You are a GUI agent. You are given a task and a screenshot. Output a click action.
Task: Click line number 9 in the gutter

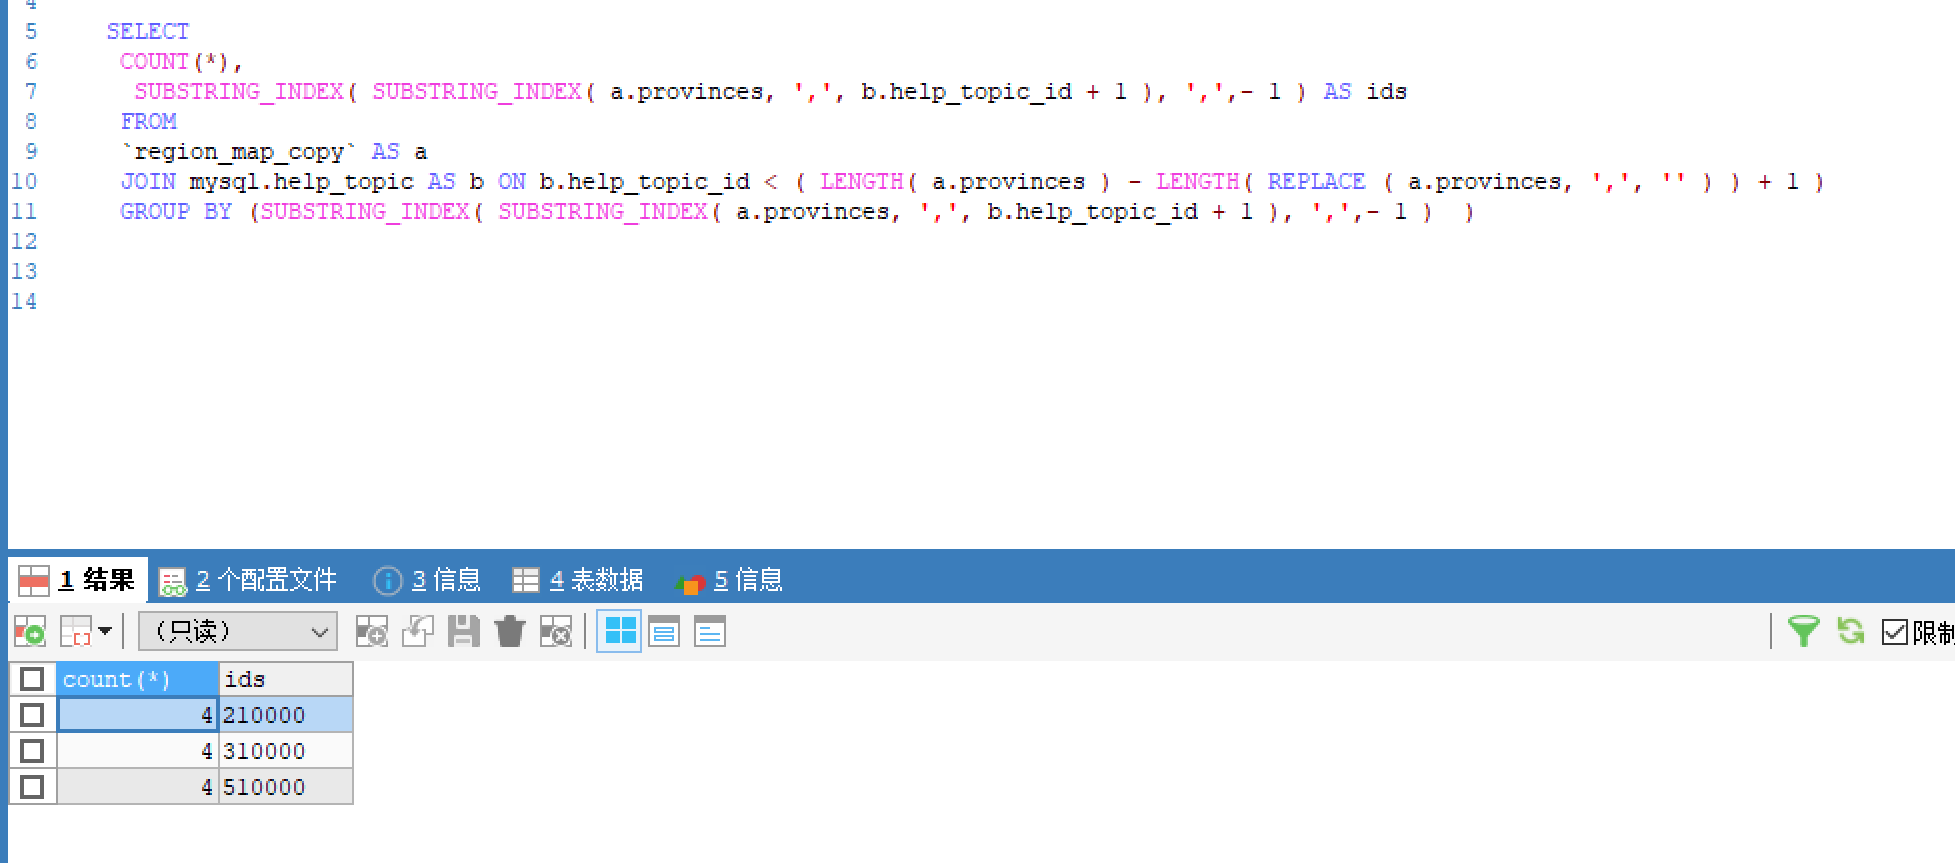31,152
